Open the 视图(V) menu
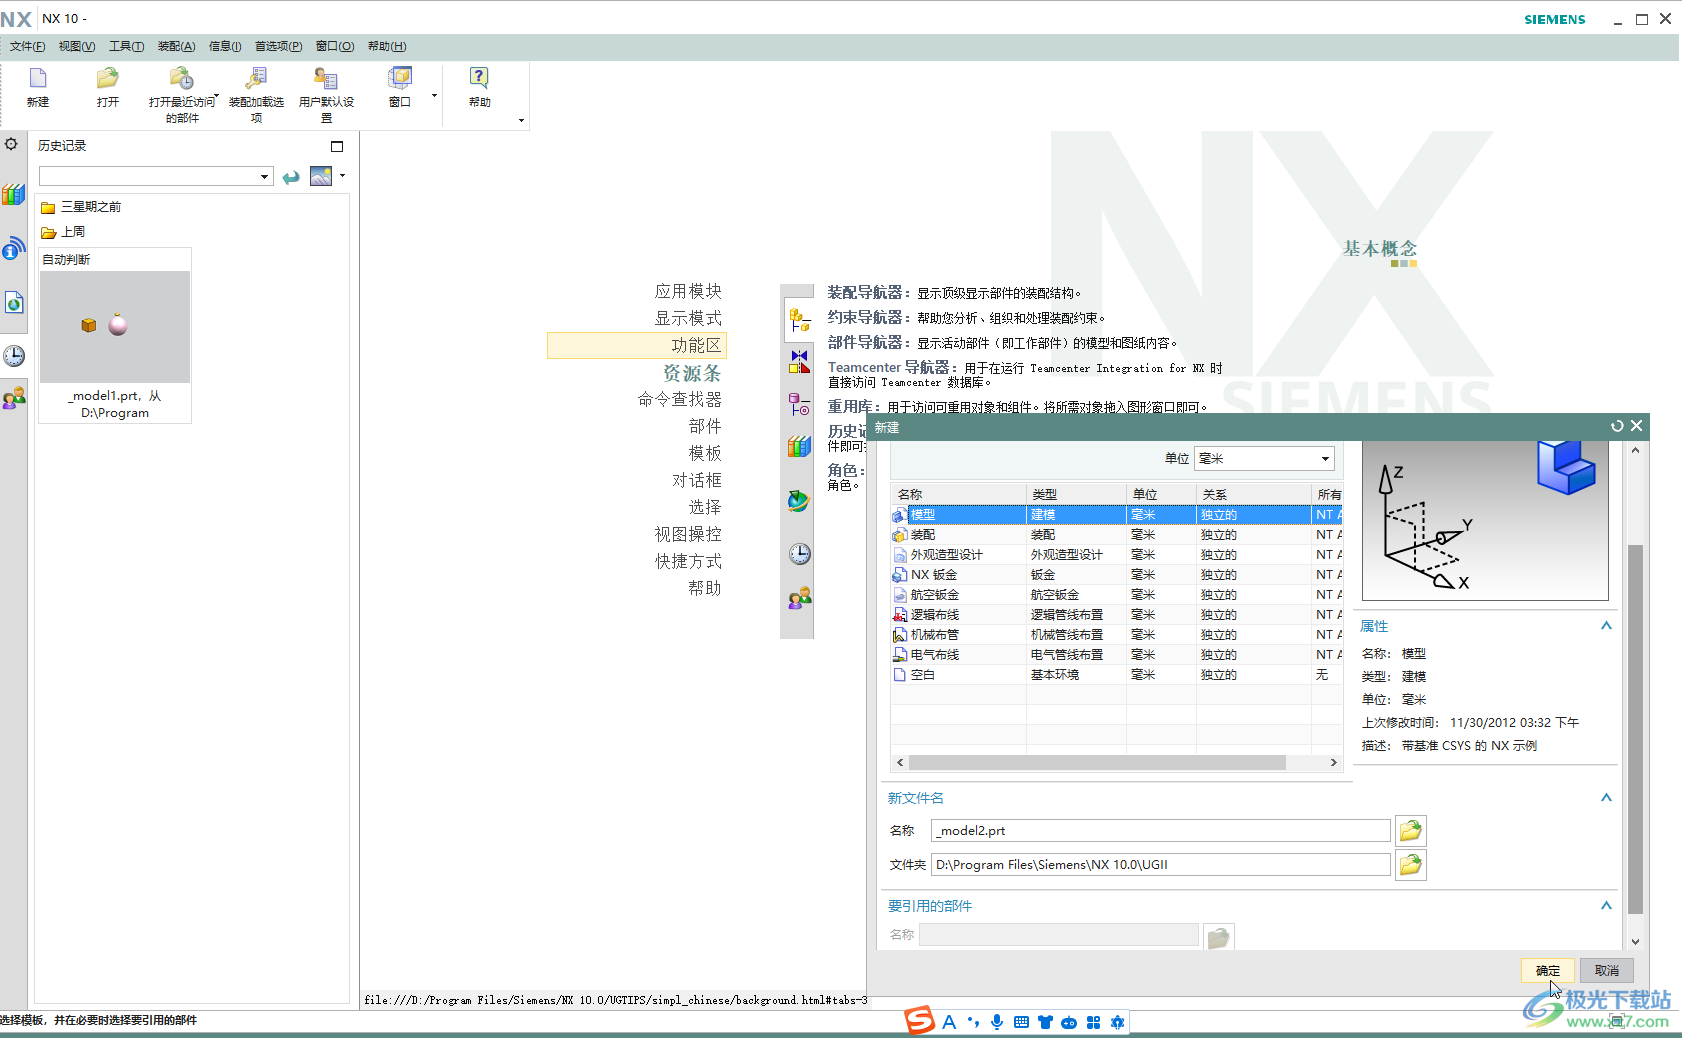Screen dimensions: 1682x1038 coord(77,46)
